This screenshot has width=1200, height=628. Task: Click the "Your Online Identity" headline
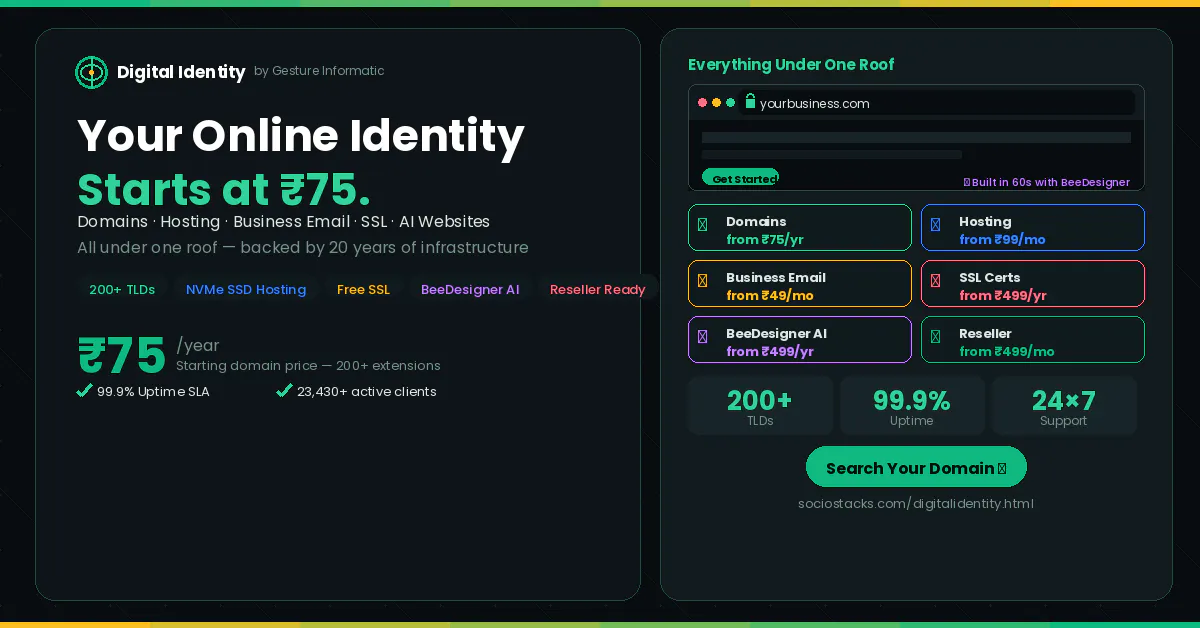301,135
